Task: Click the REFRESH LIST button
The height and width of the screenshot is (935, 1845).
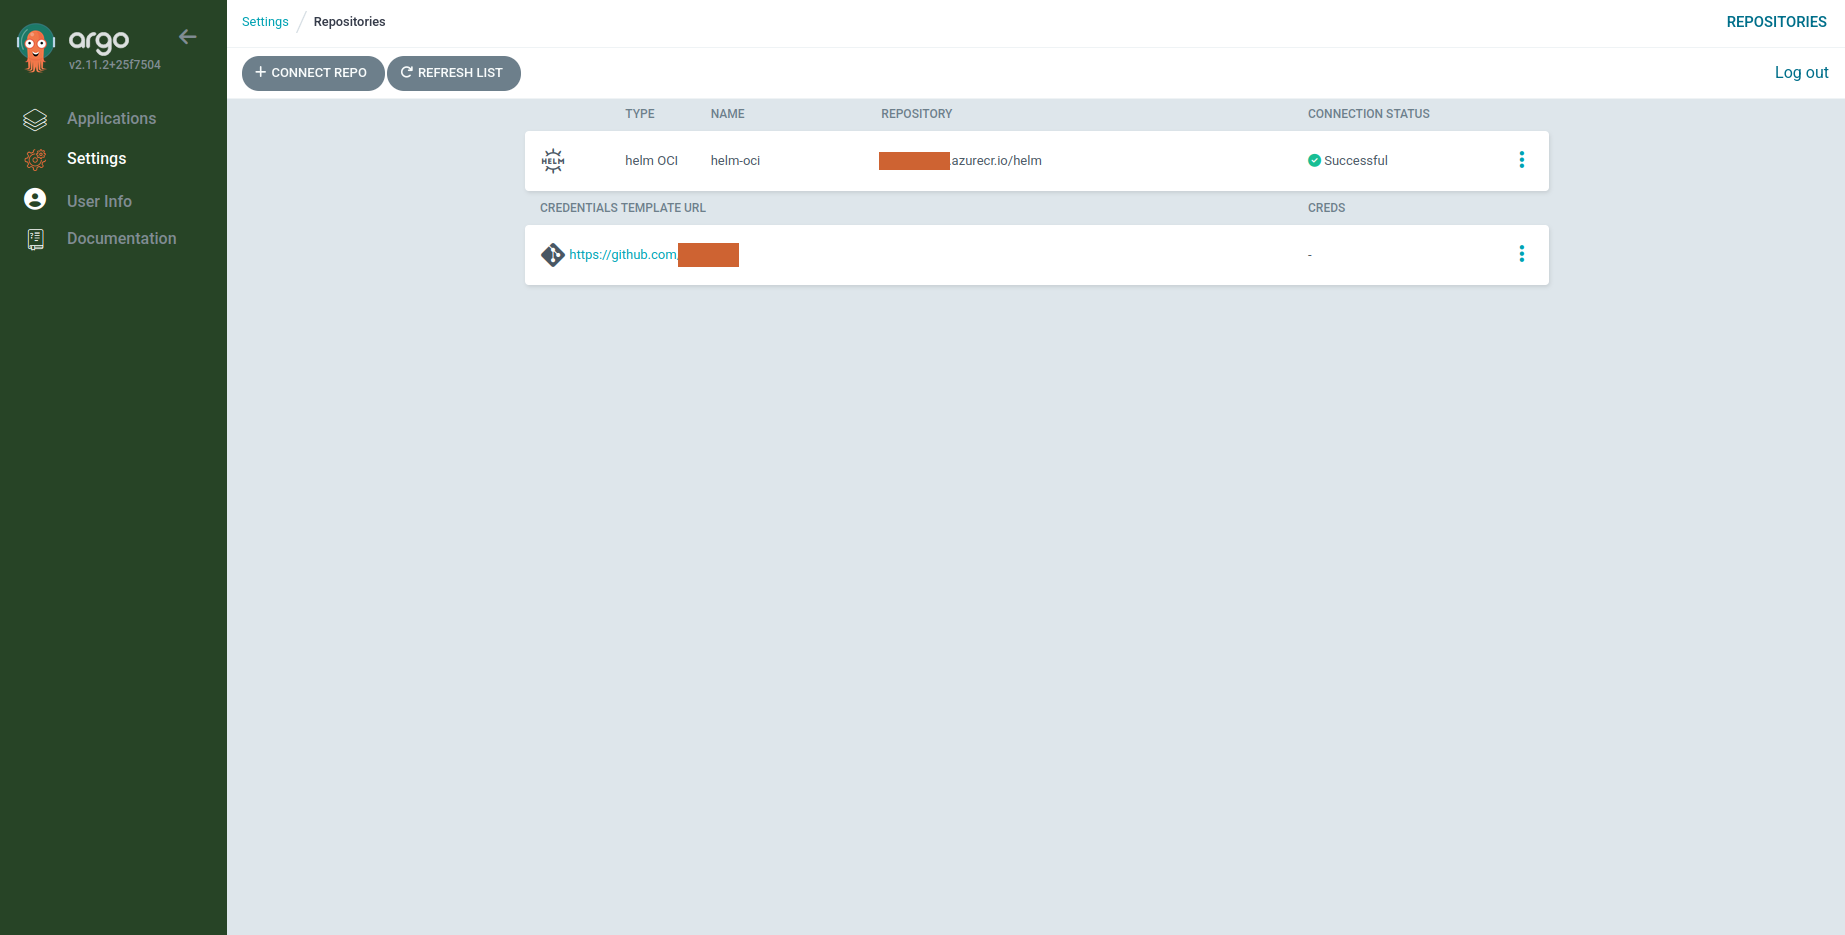Action: tap(454, 73)
